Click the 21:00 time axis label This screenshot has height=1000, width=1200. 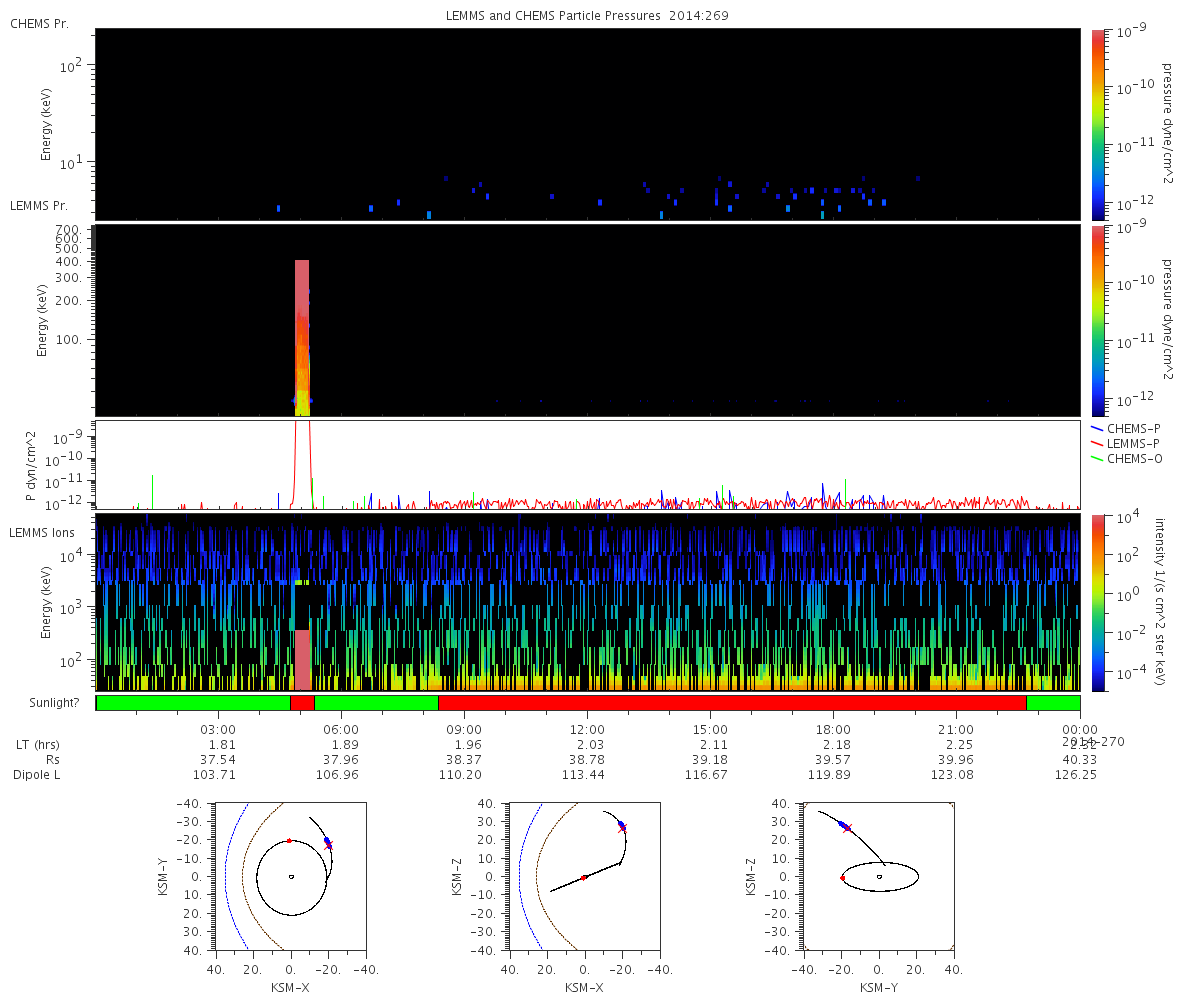pos(956,730)
